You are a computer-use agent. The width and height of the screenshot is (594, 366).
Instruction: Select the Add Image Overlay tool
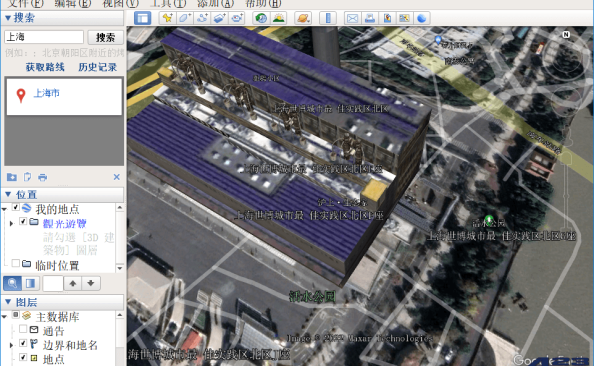coord(220,18)
